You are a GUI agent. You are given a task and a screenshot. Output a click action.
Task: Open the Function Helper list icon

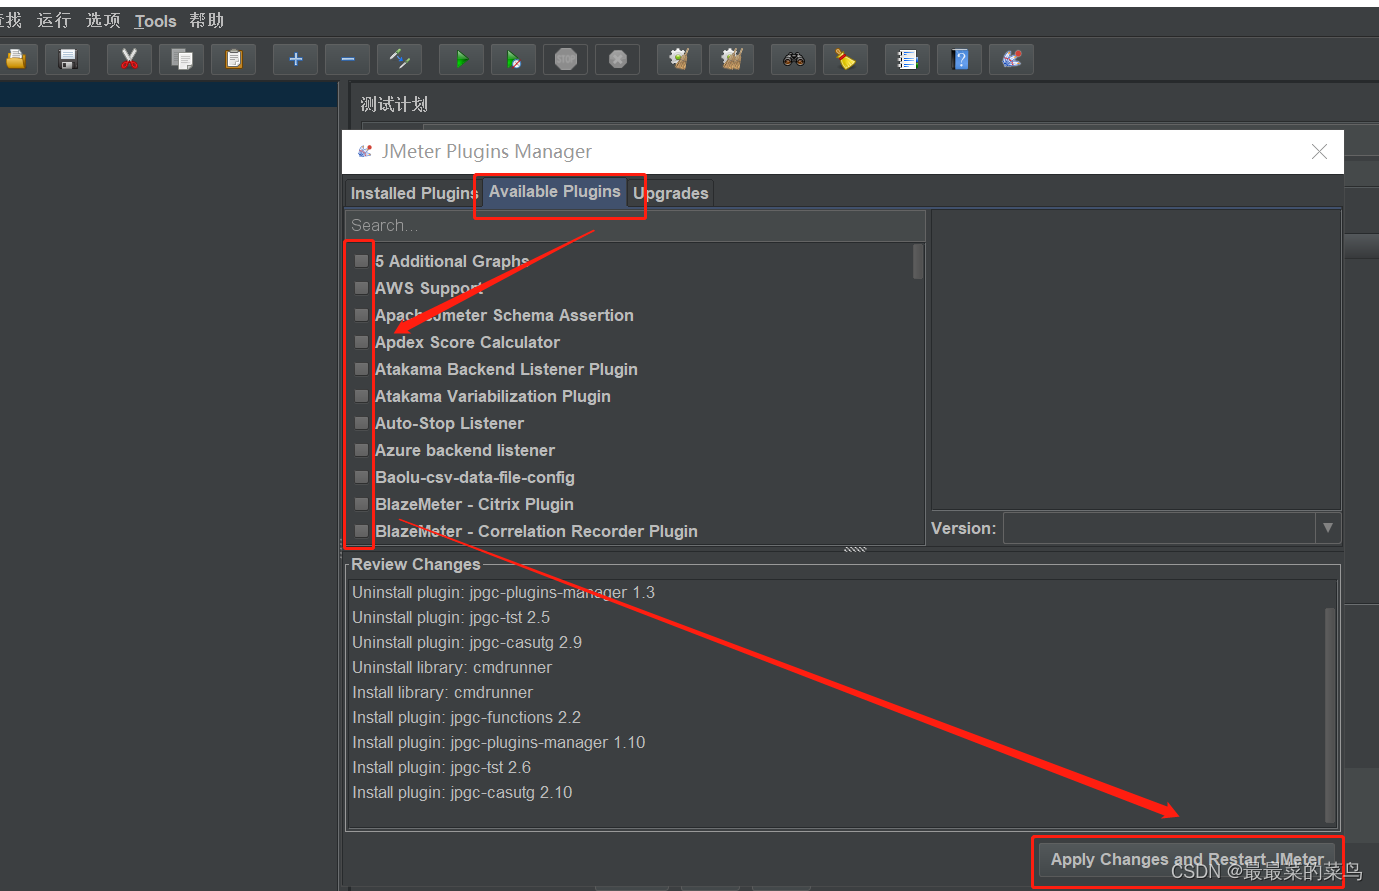[x=907, y=60]
